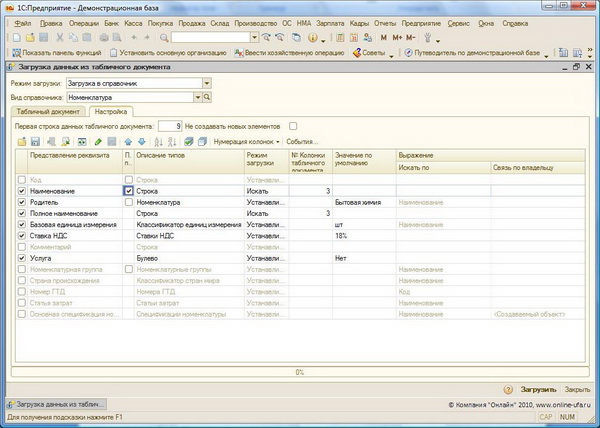600x428 pixels.
Task: Click the 0% progress bar
Action: tap(300, 372)
